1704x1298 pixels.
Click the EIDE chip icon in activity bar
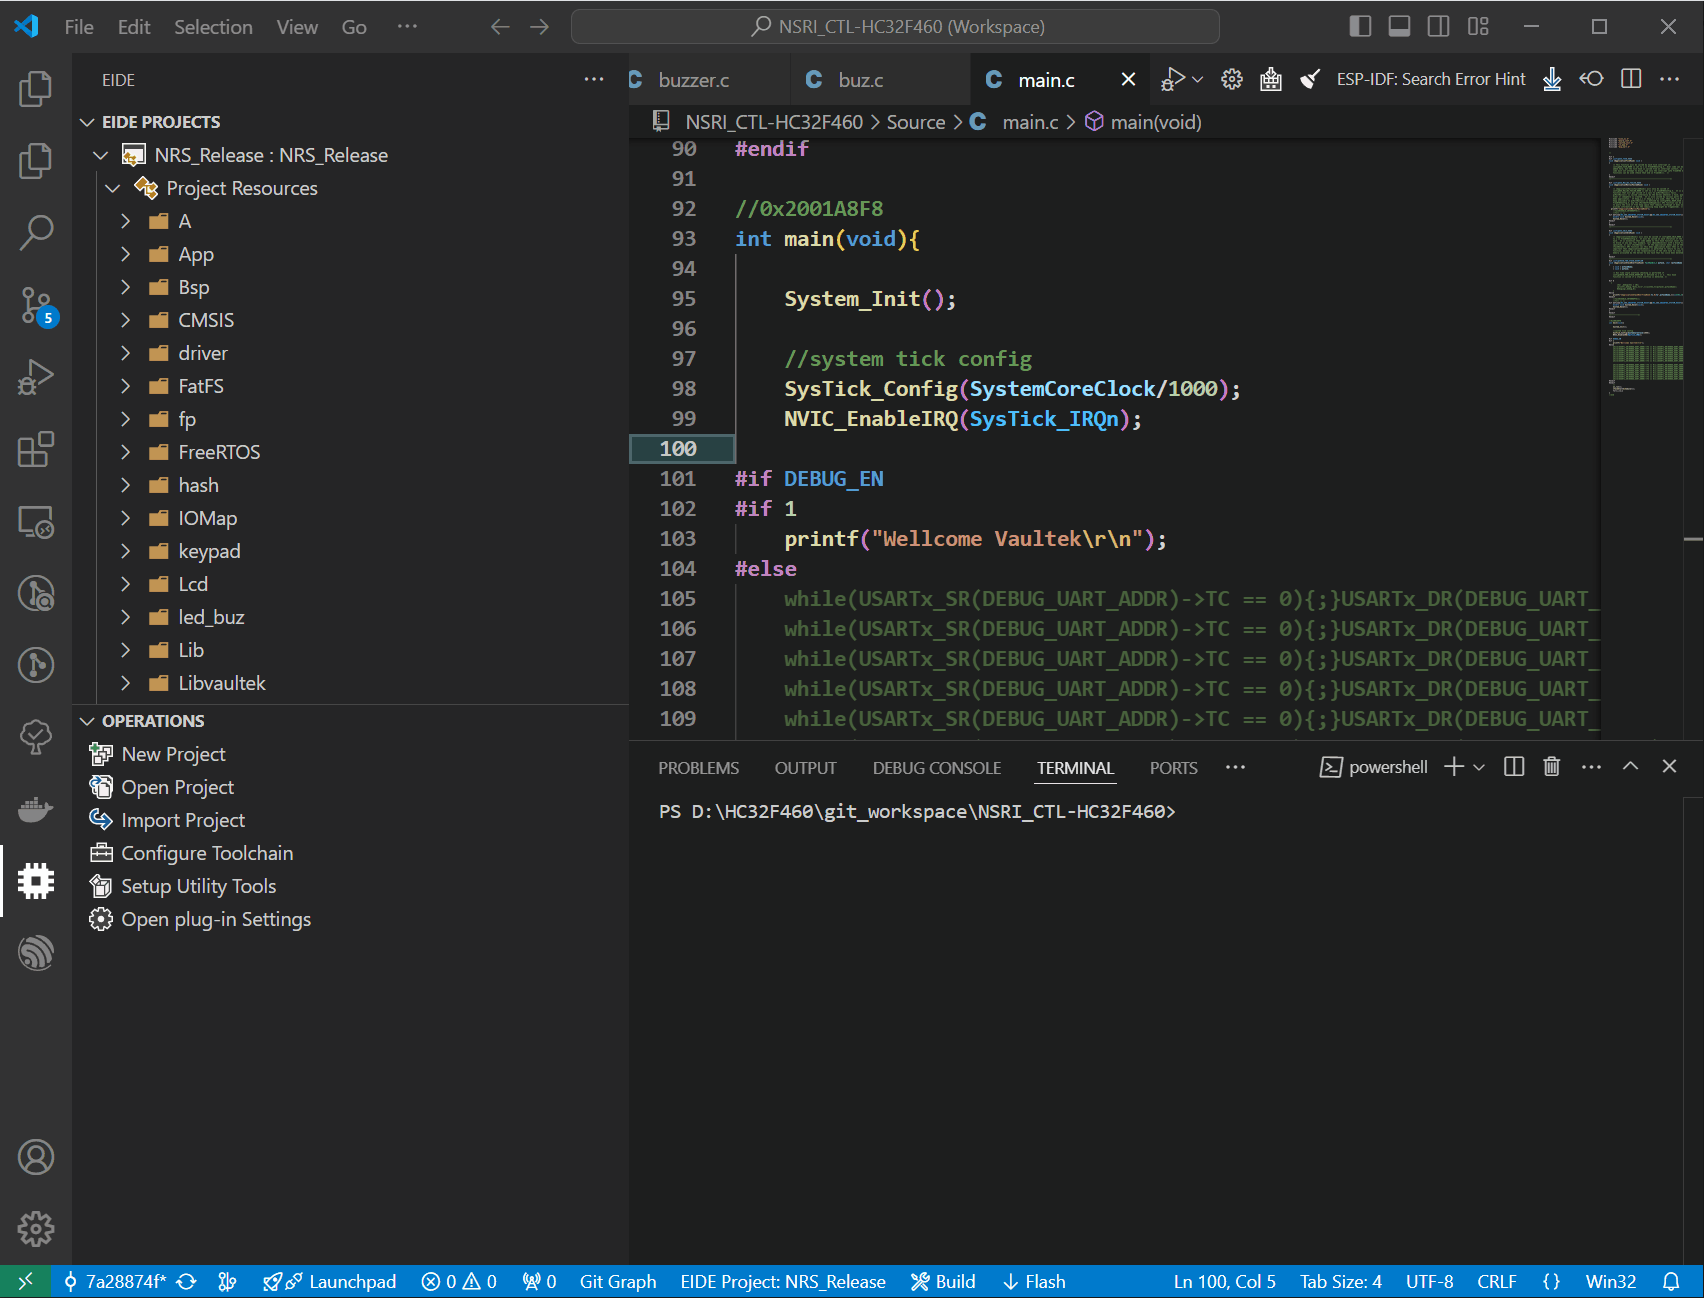[36, 881]
